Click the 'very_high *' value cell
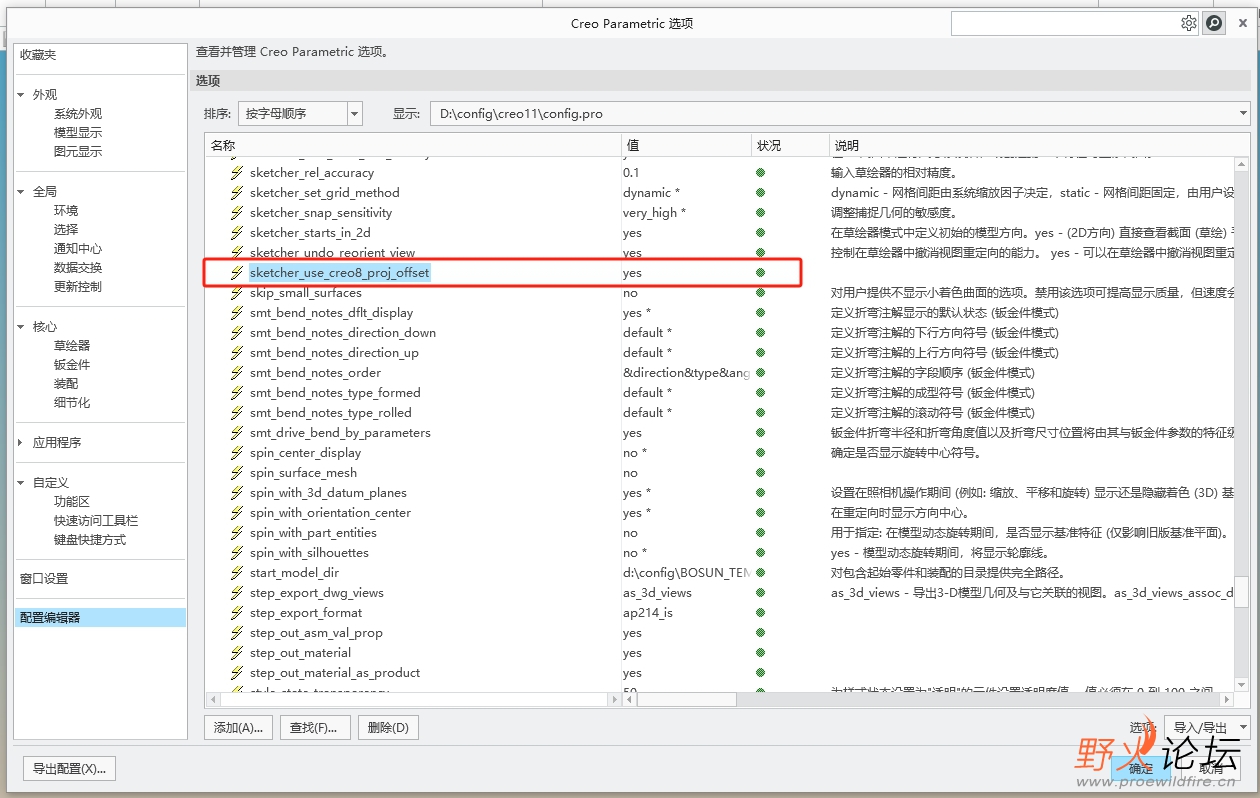 coord(655,213)
